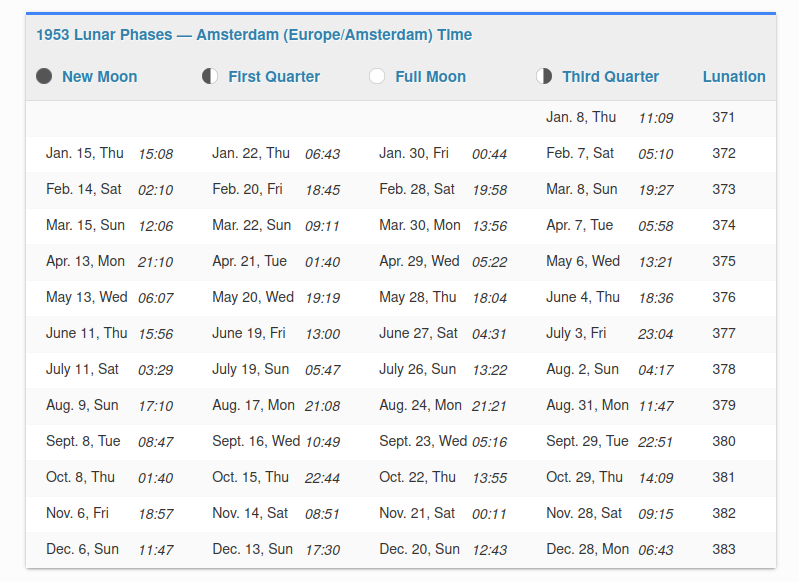
Task: Click the Lunation column header
Action: pos(734,76)
